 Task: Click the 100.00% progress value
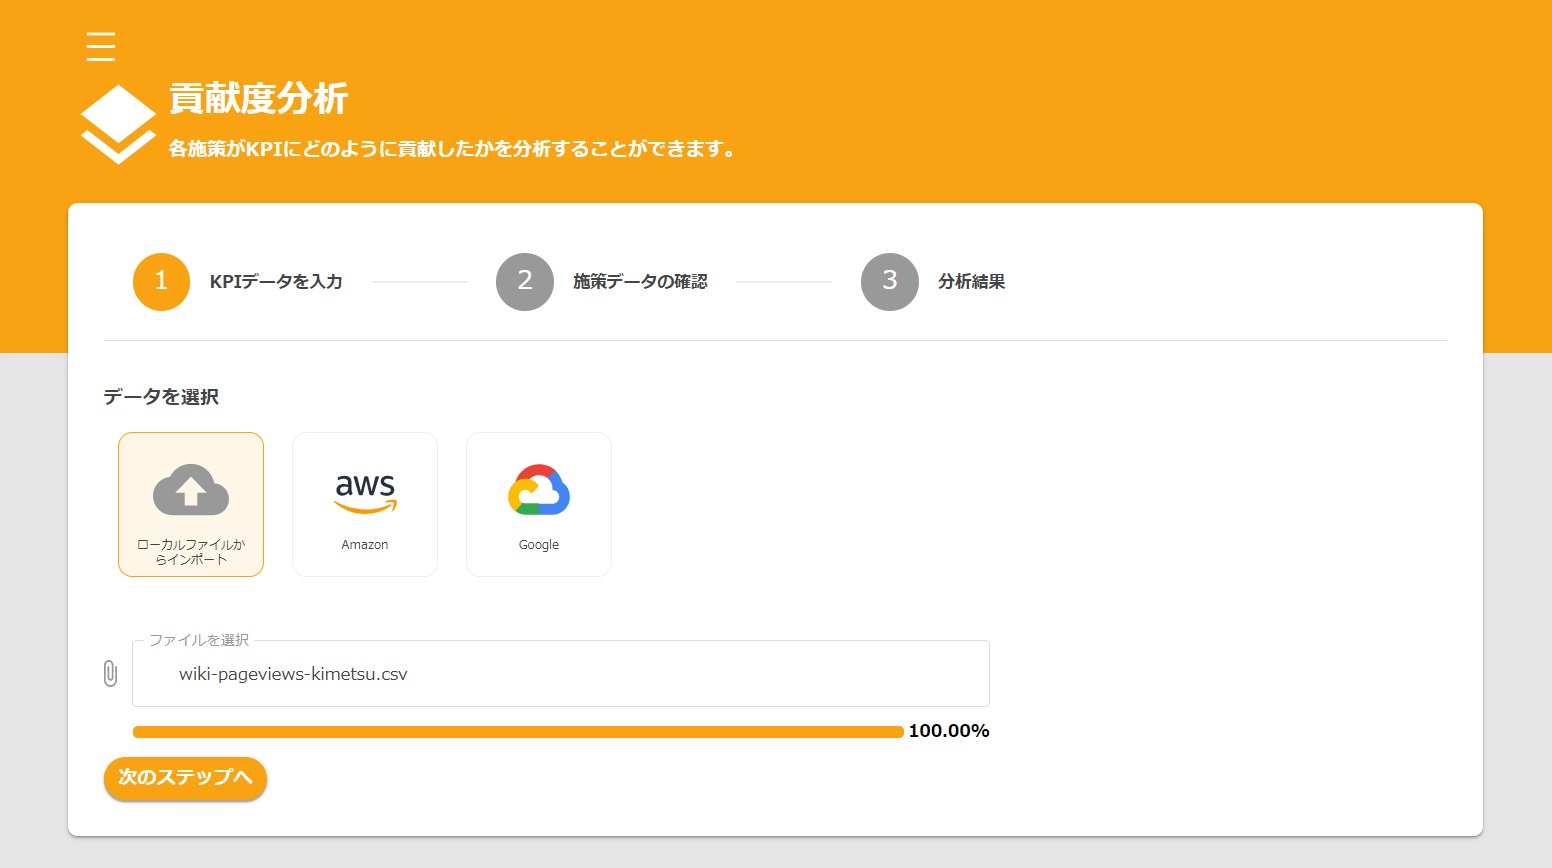point(949,731)
